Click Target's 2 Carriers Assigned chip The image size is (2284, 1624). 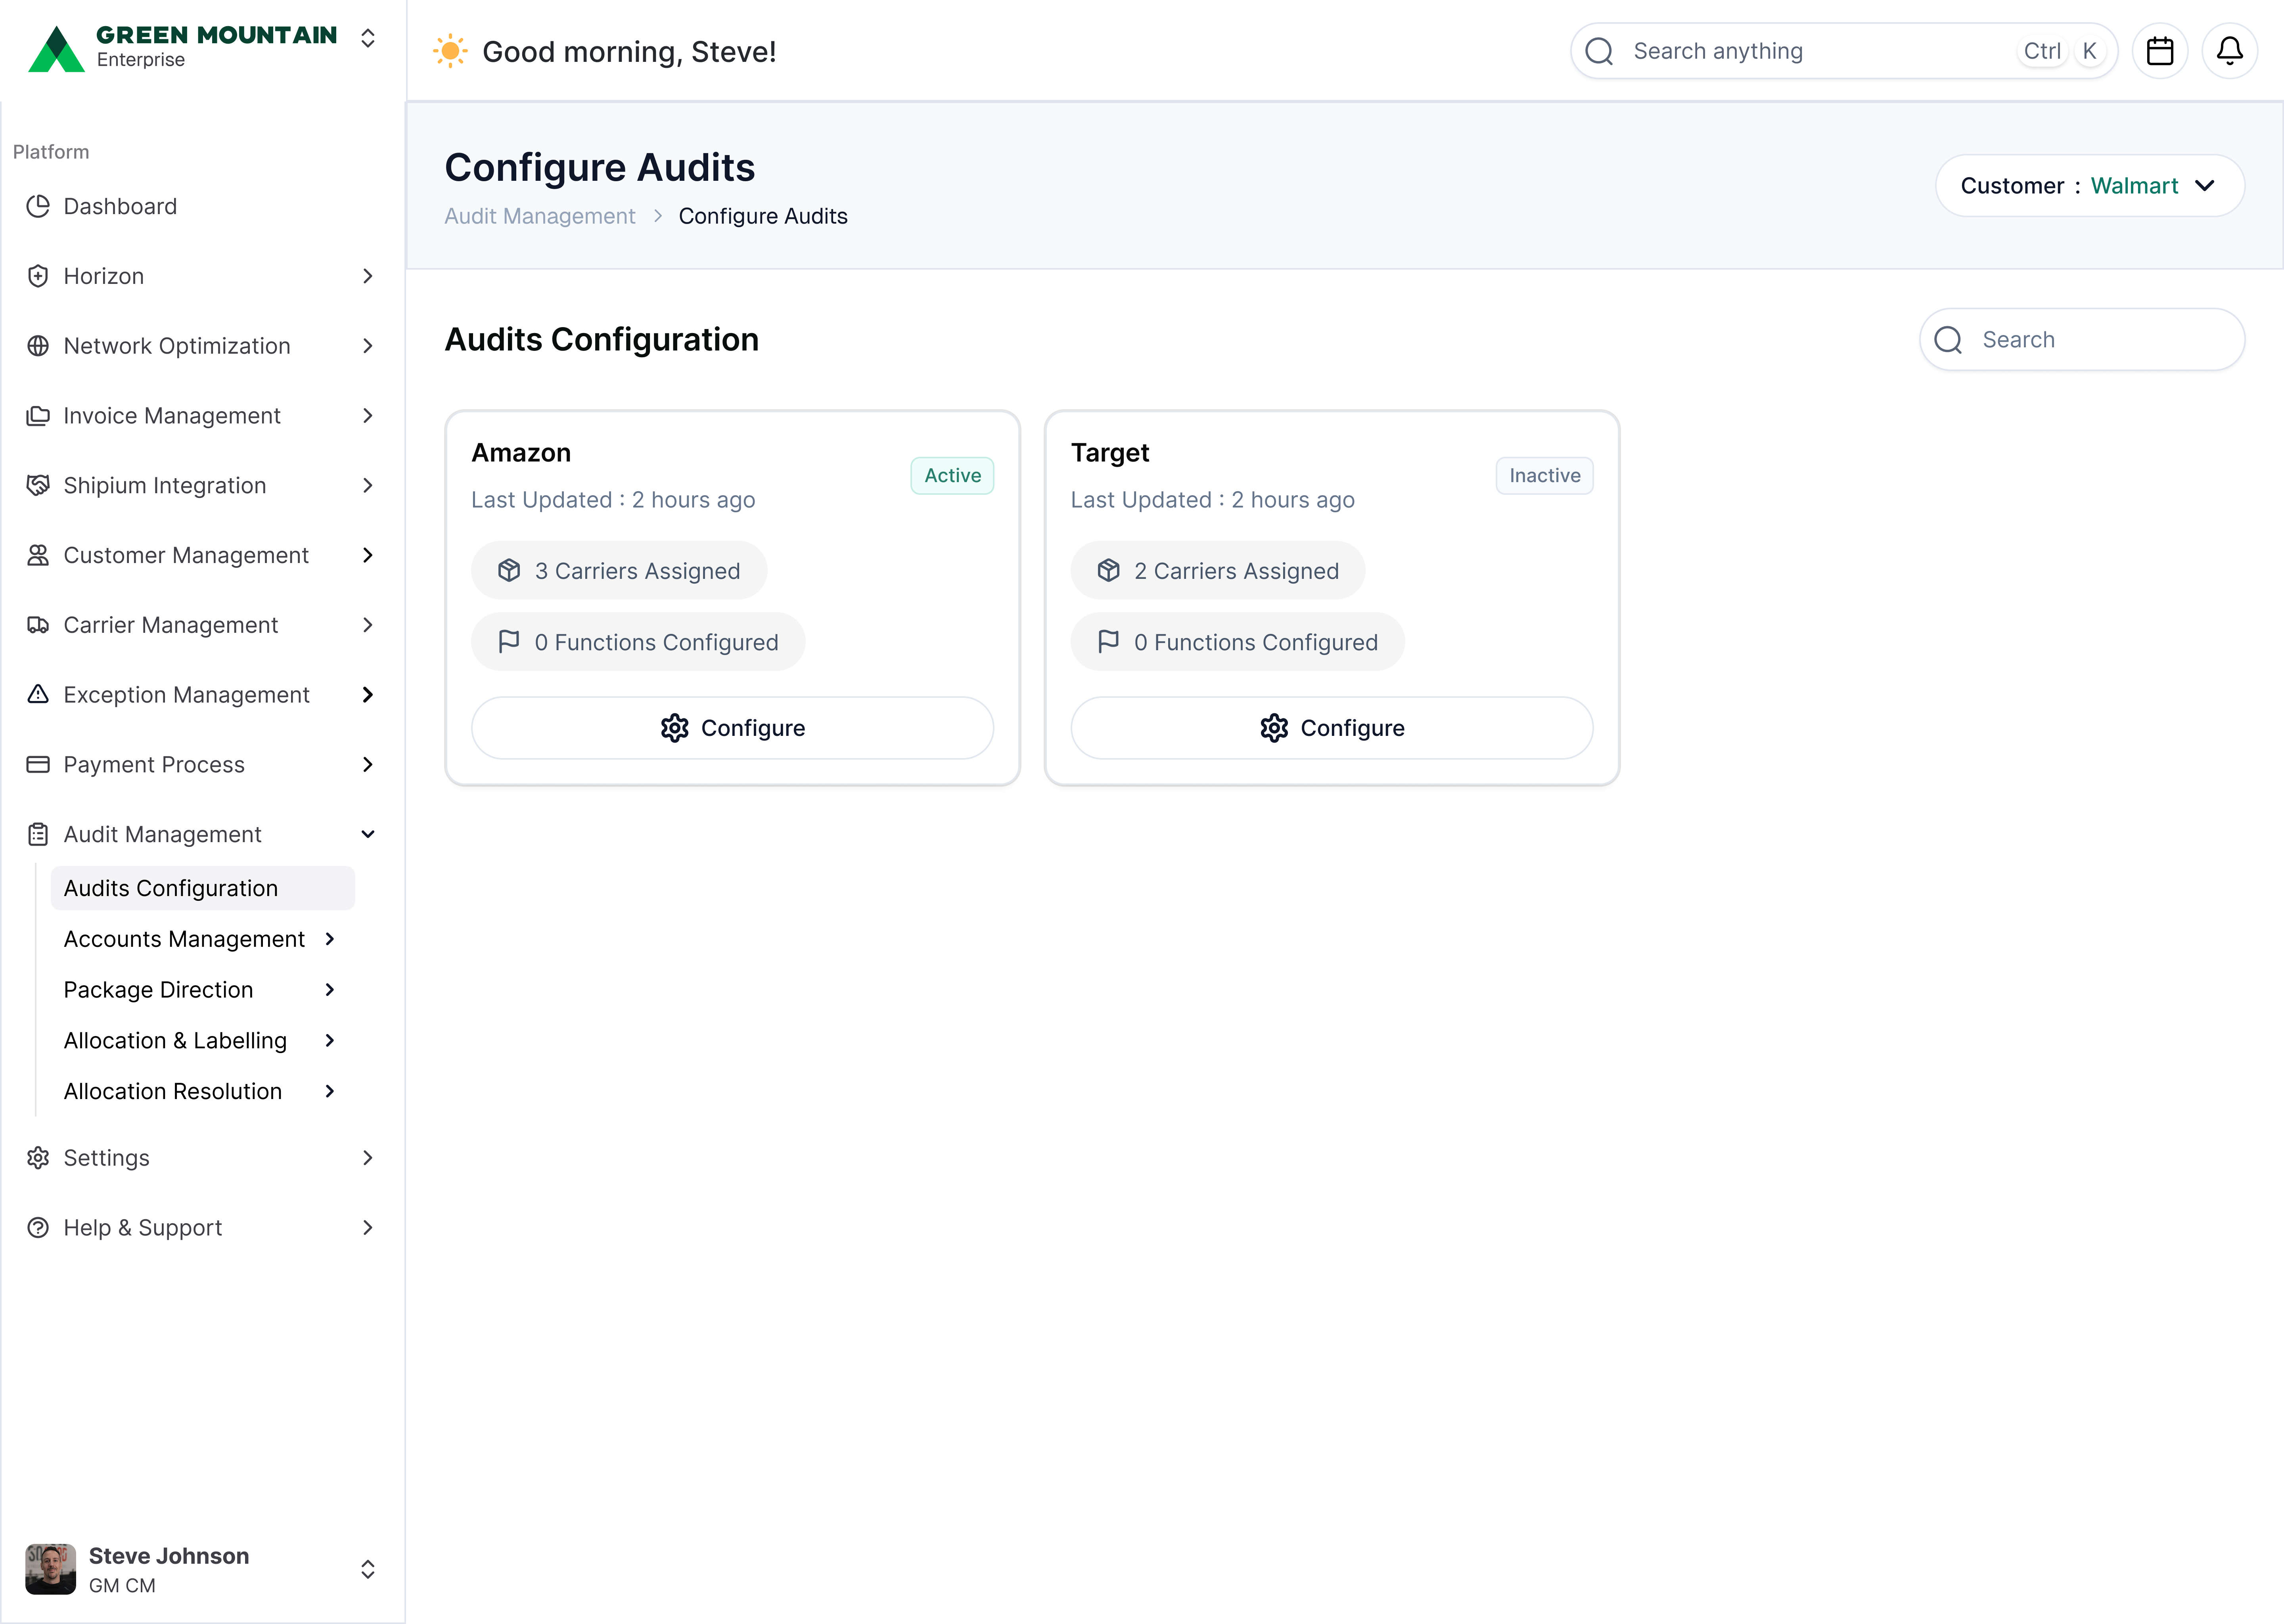coord(1218,570)
